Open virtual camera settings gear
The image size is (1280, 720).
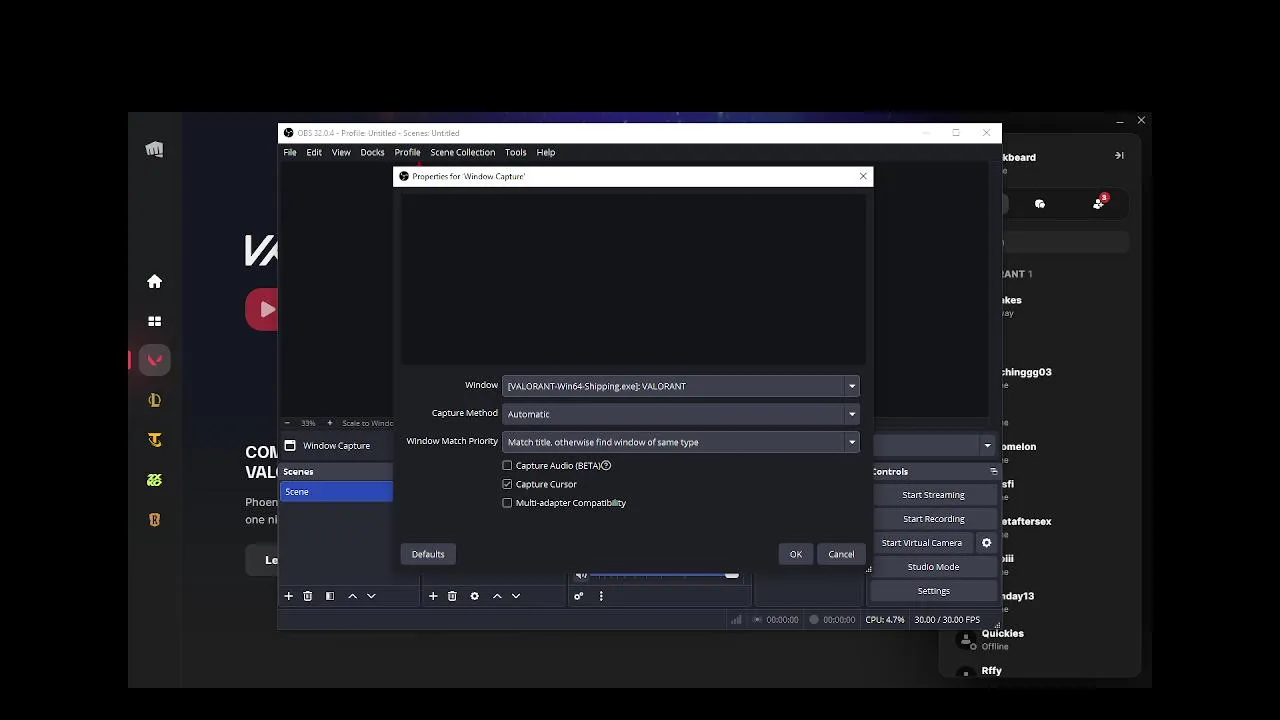click(x=986, y=543)
